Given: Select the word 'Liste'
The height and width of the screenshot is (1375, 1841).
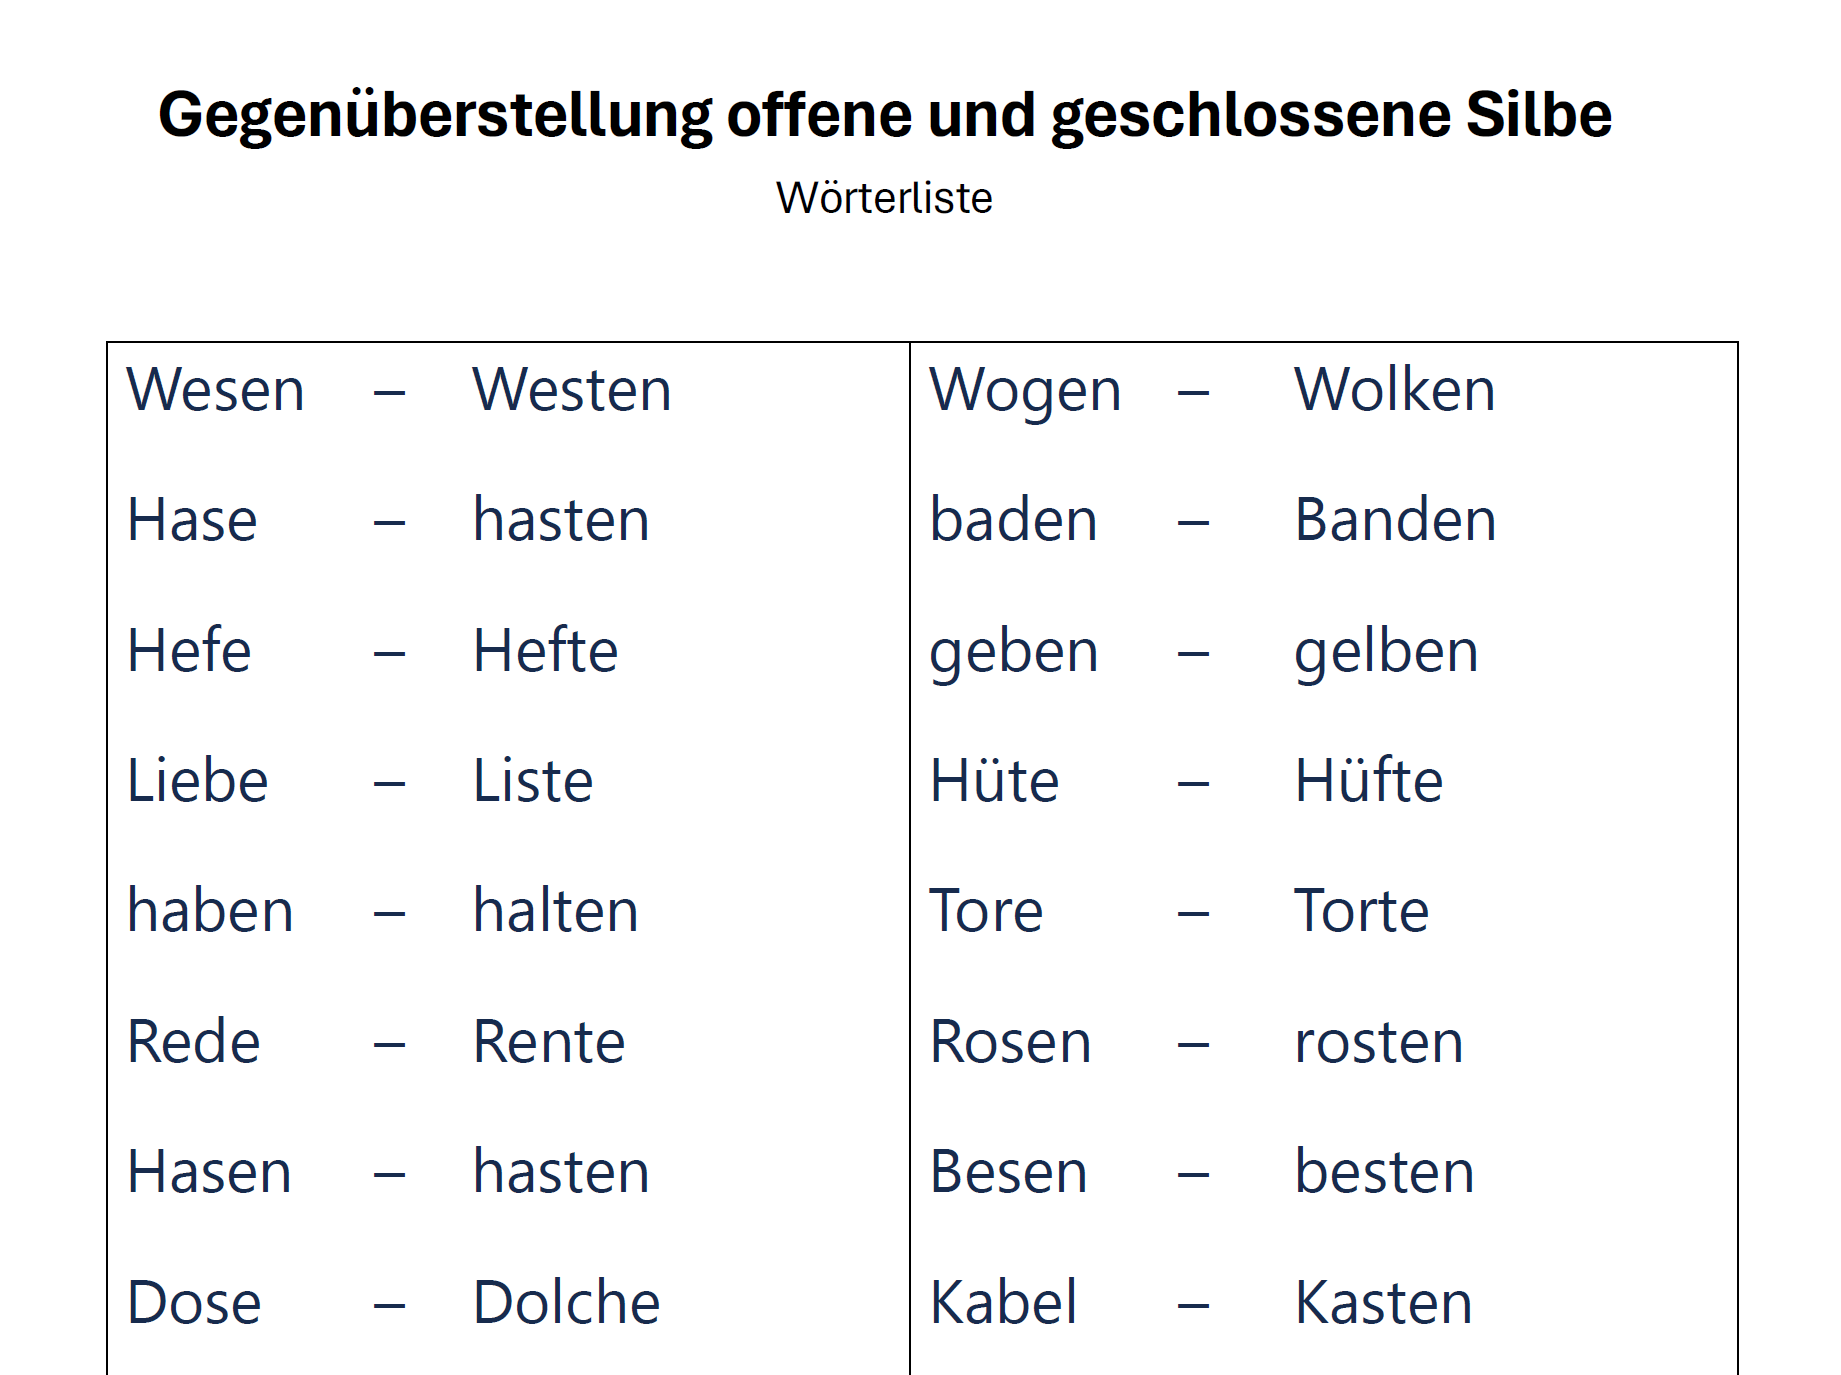Looking at the screenshot, I should pyautogui.click(x=534, y=780).
